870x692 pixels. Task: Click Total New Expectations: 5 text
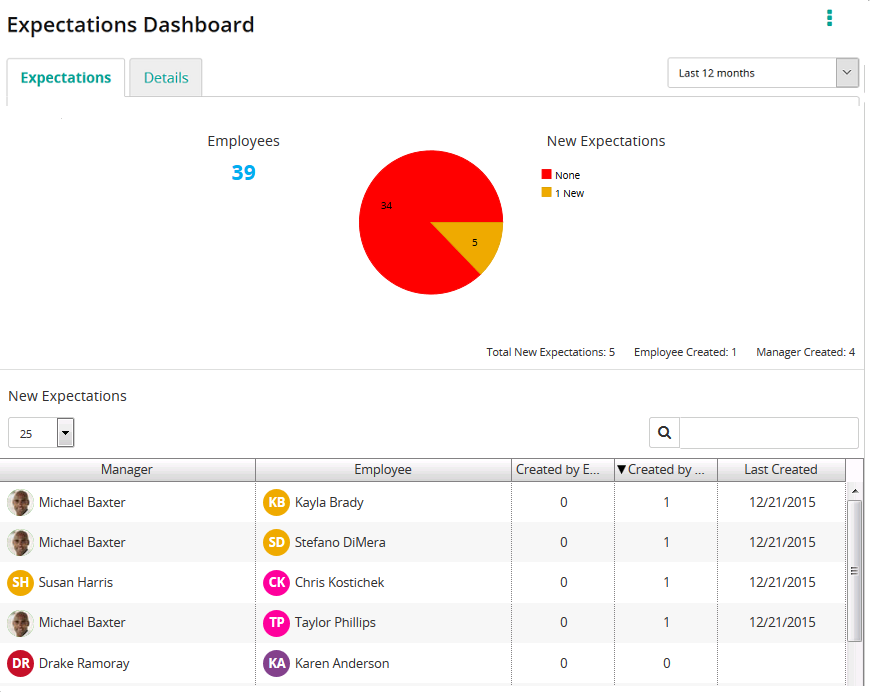(x=550, y=352)
